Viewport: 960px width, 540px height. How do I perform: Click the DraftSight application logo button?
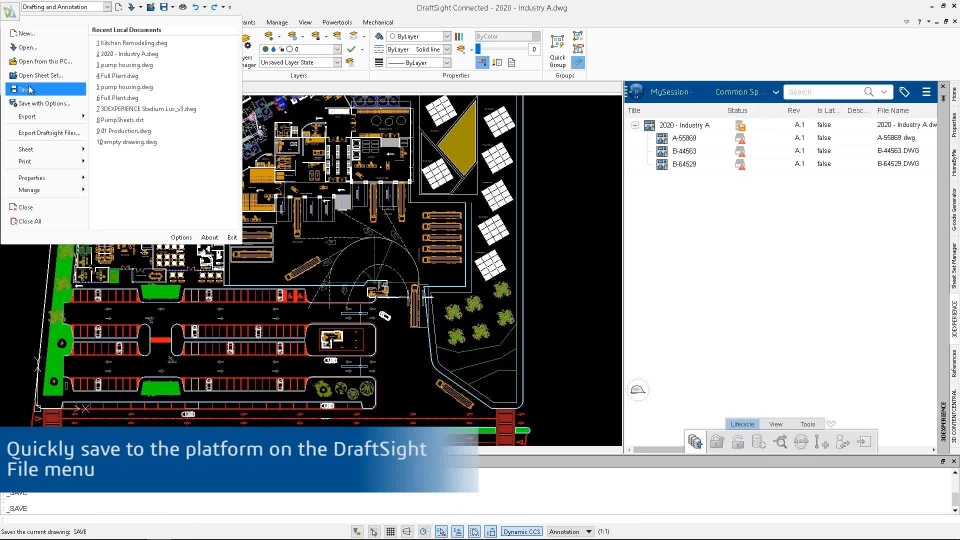coord(10,11)
